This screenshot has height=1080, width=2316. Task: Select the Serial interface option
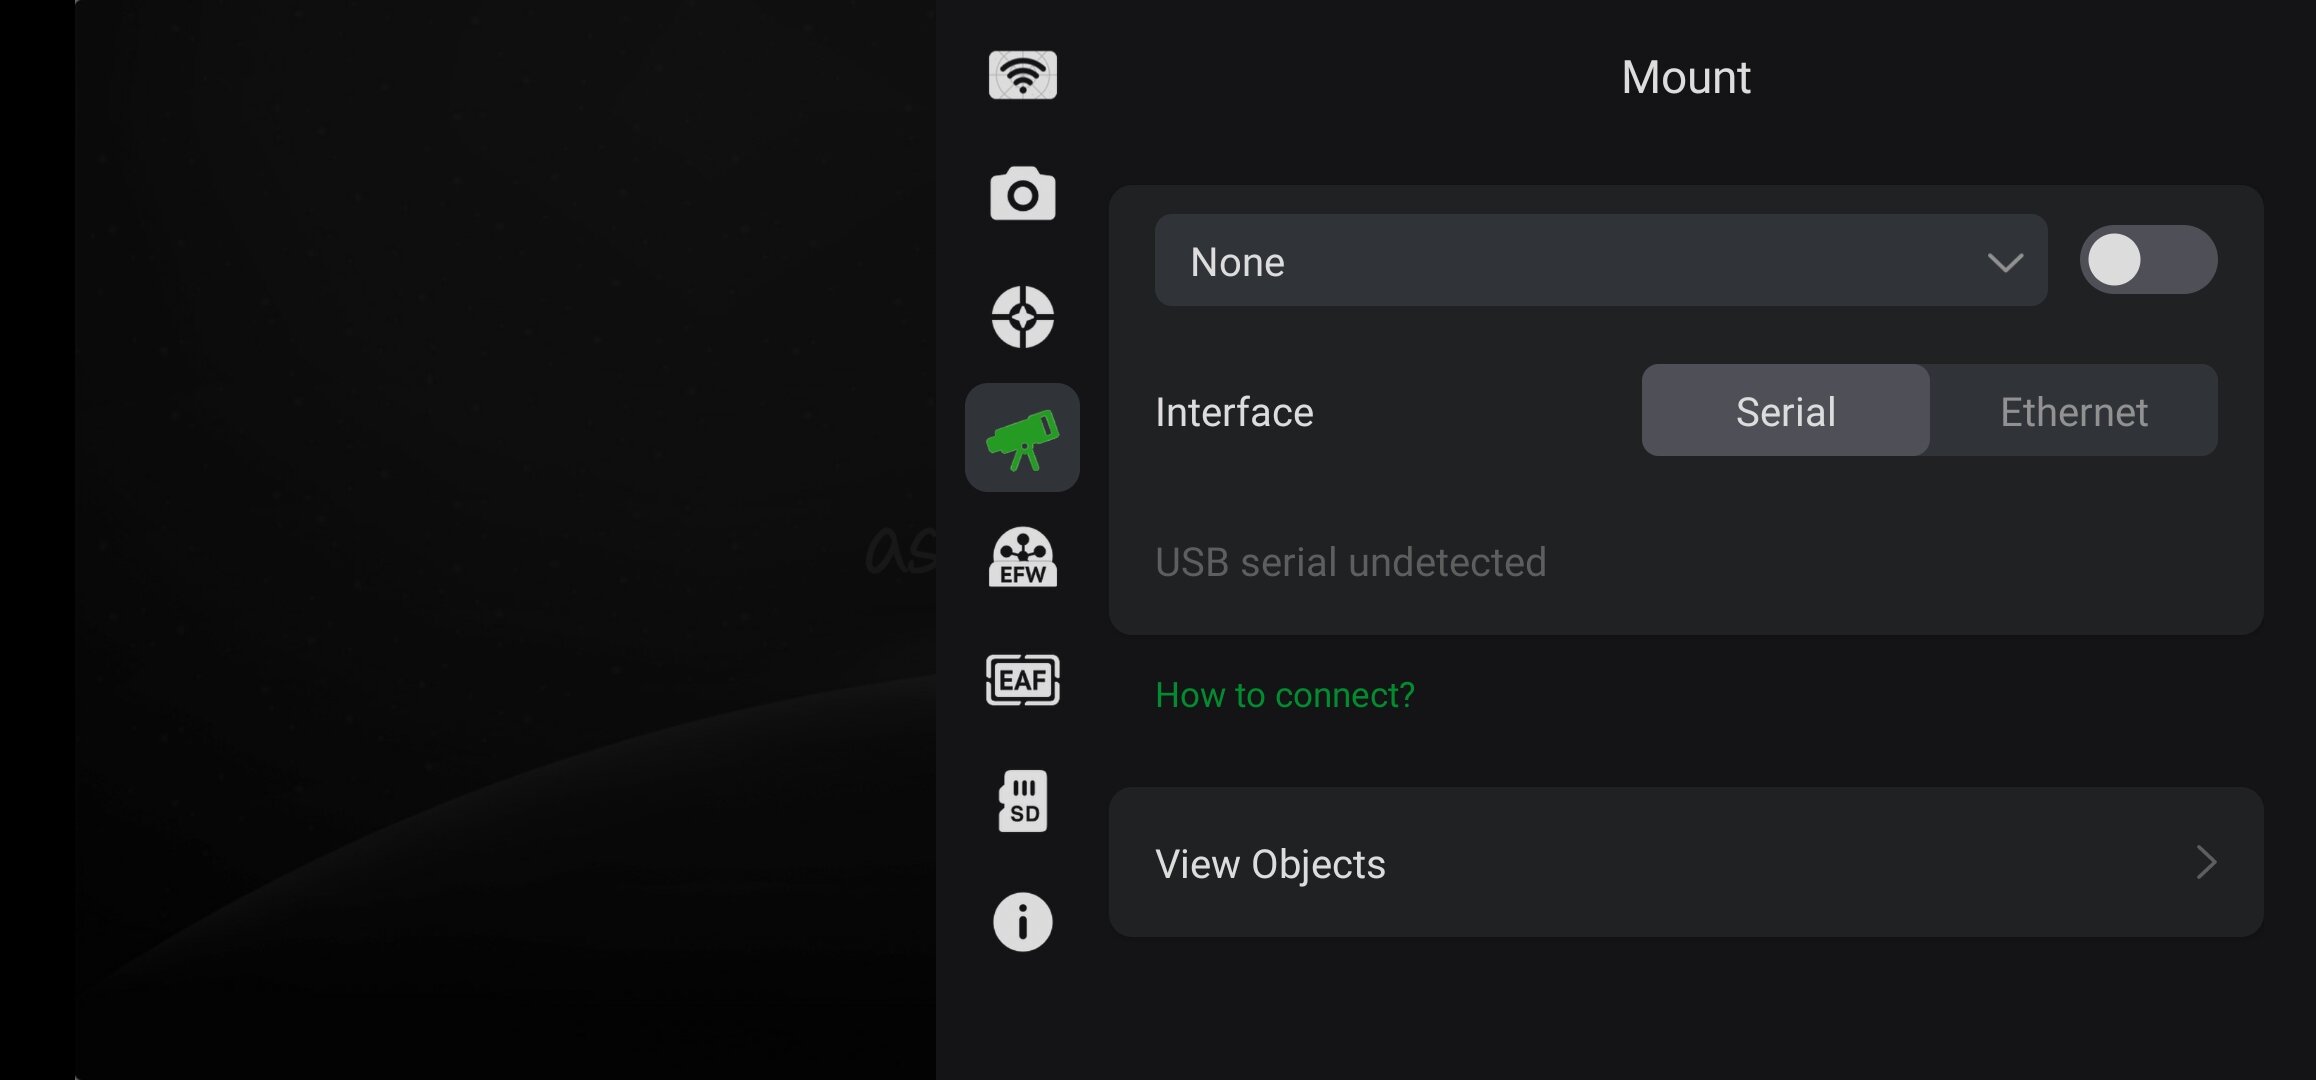[x=1785, y=411]
